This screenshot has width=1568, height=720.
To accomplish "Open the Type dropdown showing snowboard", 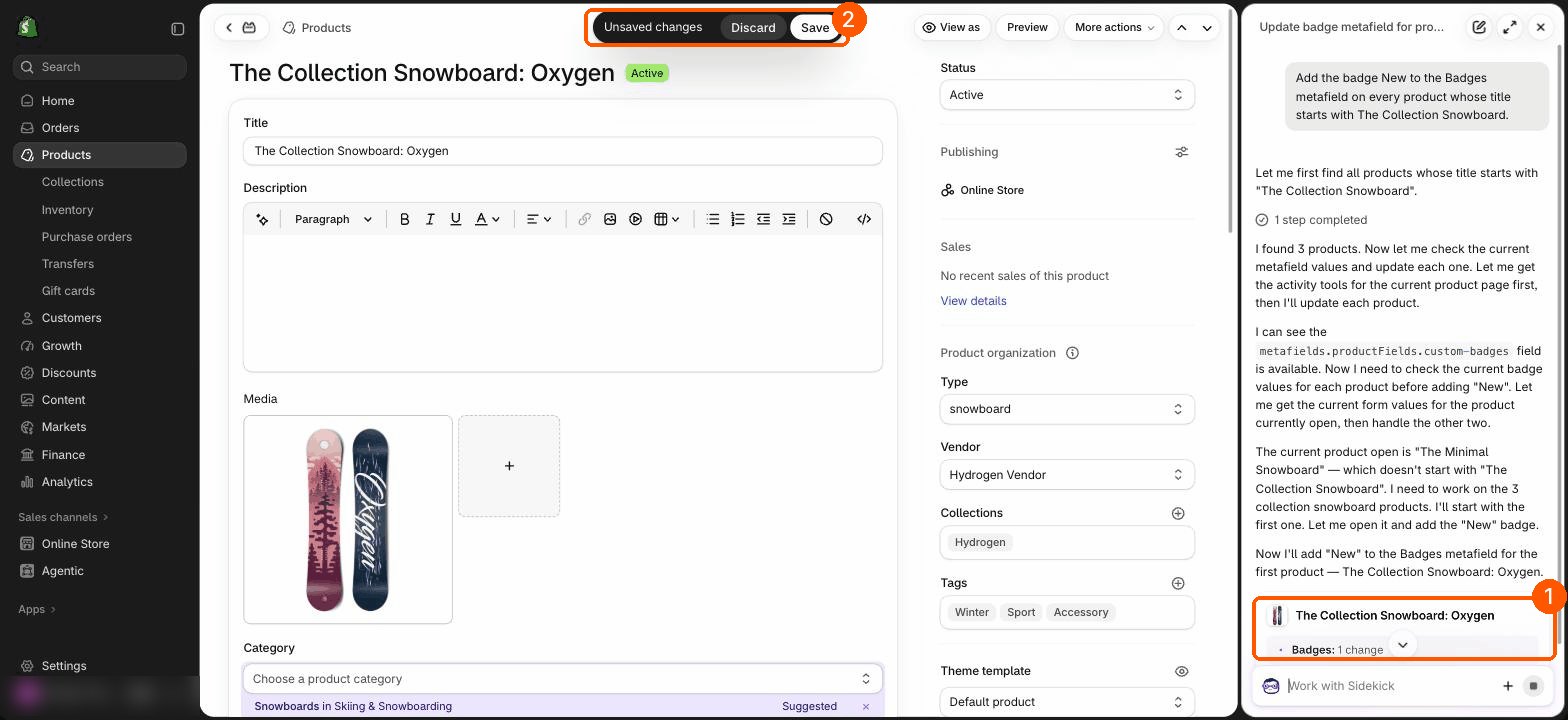I will coord(1067,409).
